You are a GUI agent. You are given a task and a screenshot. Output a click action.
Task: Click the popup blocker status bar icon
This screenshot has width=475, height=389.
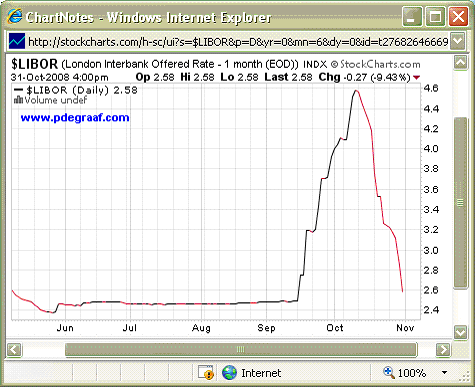(205, 372)
